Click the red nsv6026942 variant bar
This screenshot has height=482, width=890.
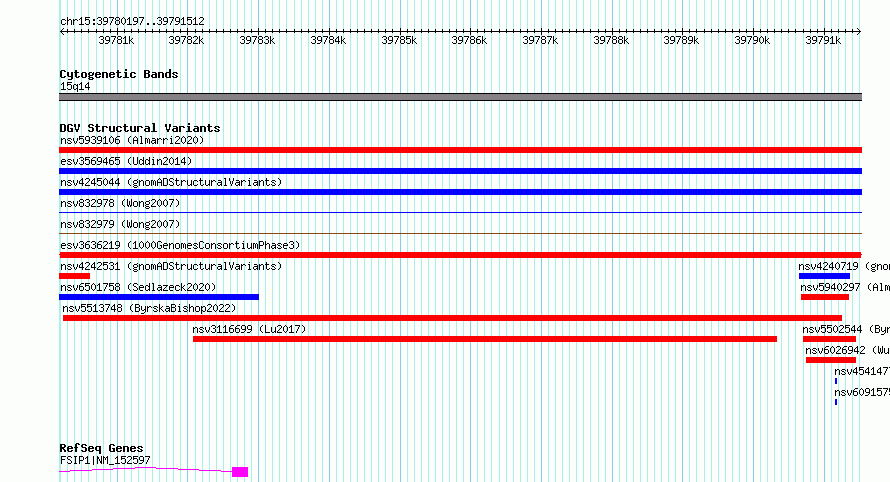[831, 360]
